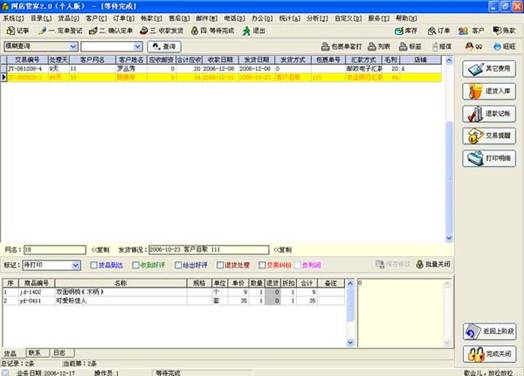524x376 pixels.
Task: Open the 客户 customer toolbar icon
Action: pos(463,31)
